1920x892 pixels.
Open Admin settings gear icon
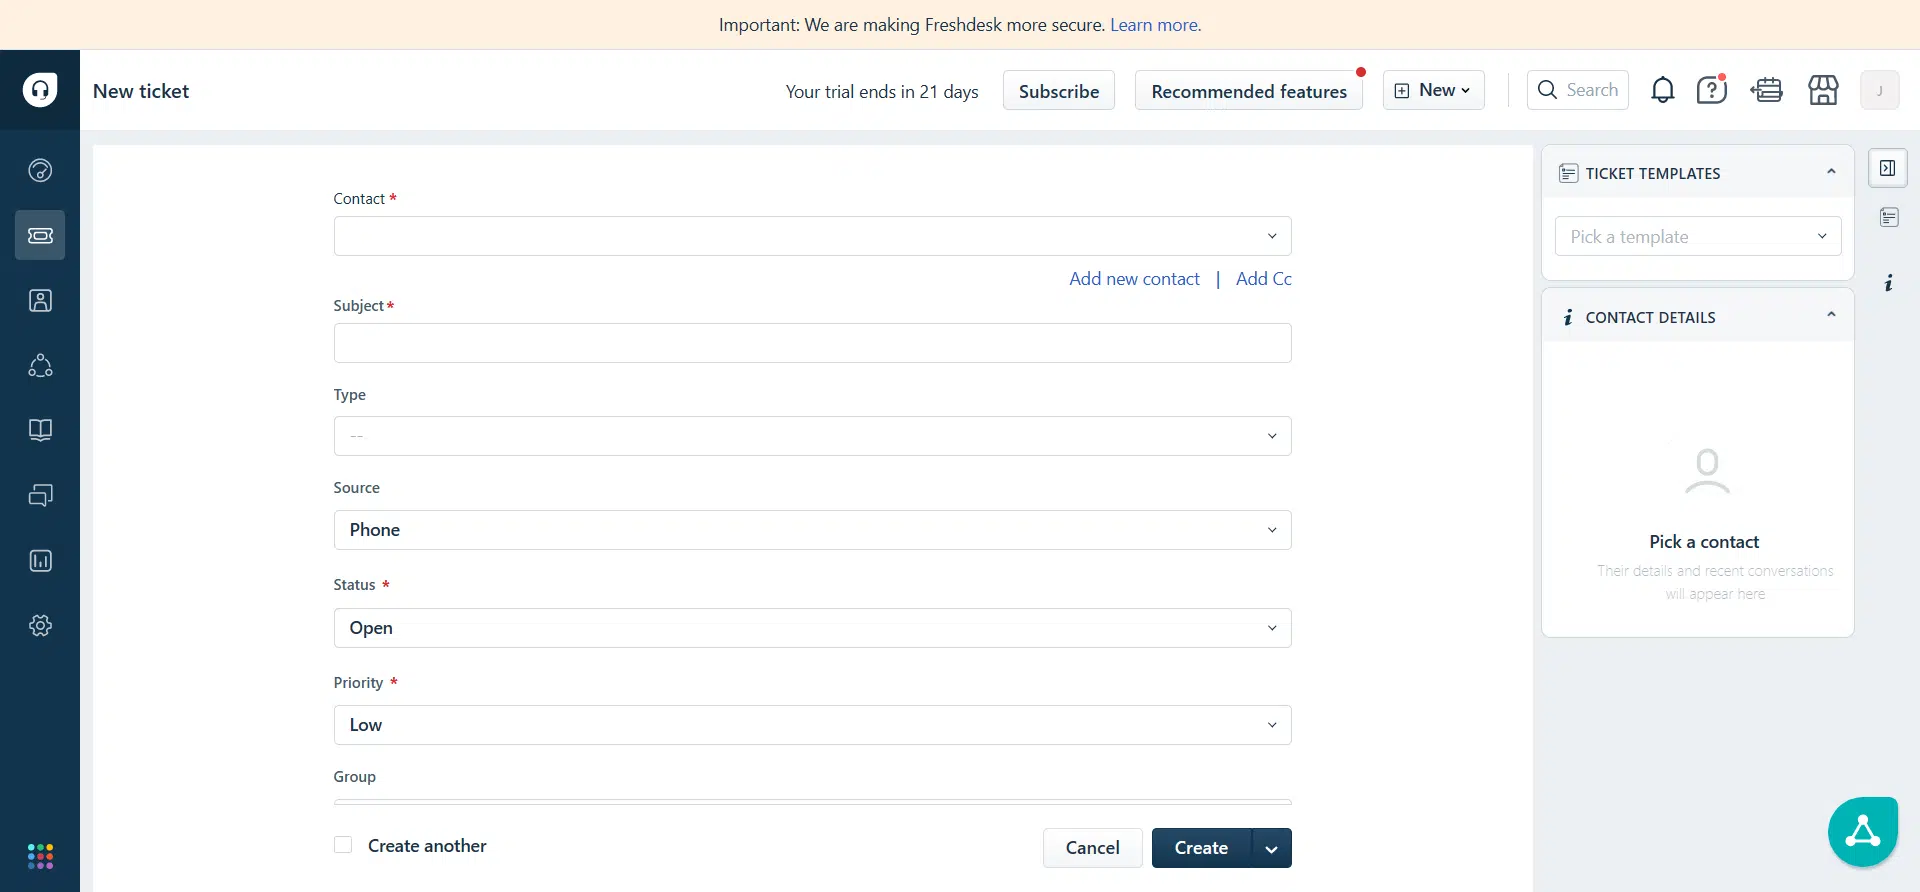tap(40, 625)
